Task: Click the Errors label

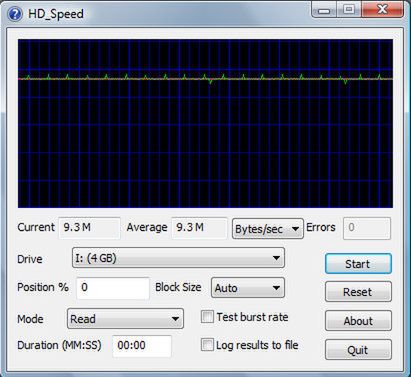Action: point(321,227)
